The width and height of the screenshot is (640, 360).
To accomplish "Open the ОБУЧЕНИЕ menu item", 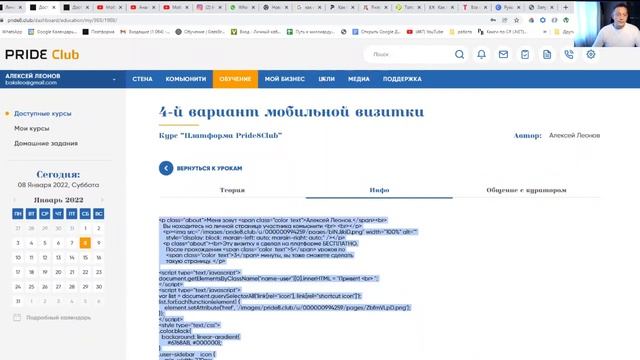I will tap(235, 79).
